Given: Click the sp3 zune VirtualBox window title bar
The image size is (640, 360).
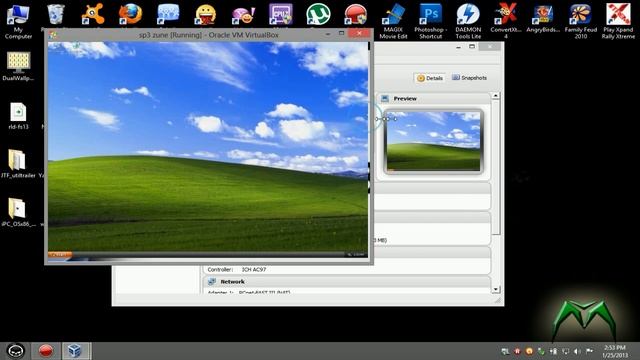Looking at the screenshot, I should pyautogui.click(x=209, y=35).
